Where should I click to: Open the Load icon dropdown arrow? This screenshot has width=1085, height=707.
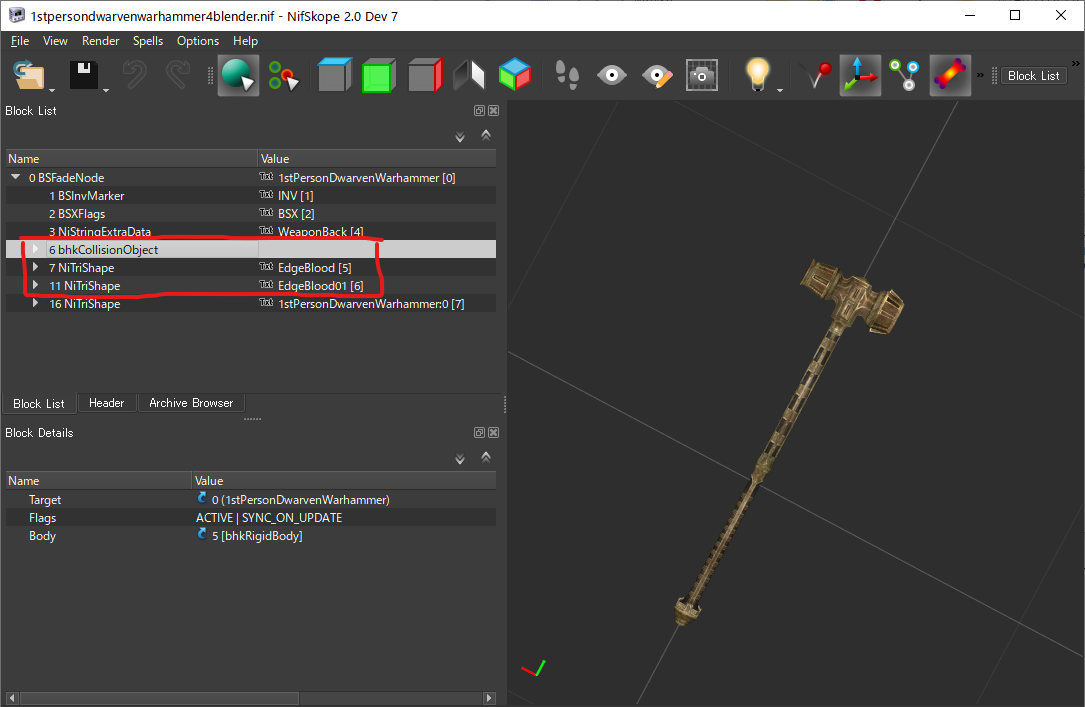(x=52, y=90)
